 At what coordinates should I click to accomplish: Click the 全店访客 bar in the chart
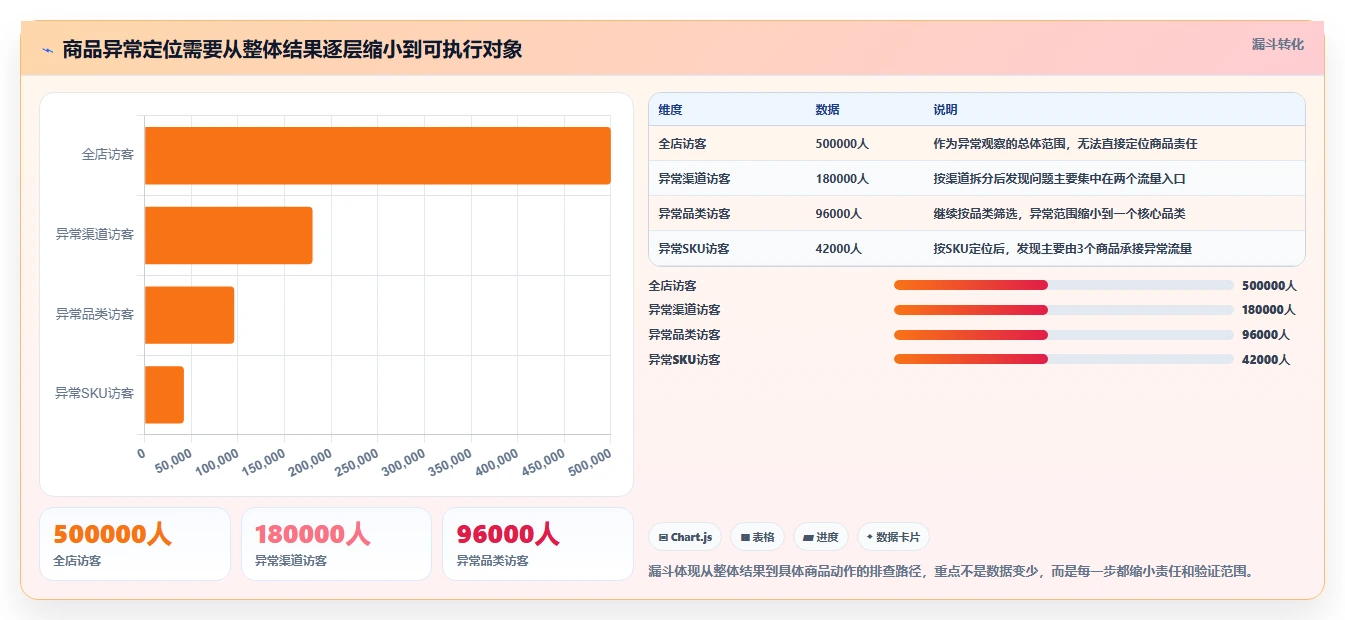[377, 155]
